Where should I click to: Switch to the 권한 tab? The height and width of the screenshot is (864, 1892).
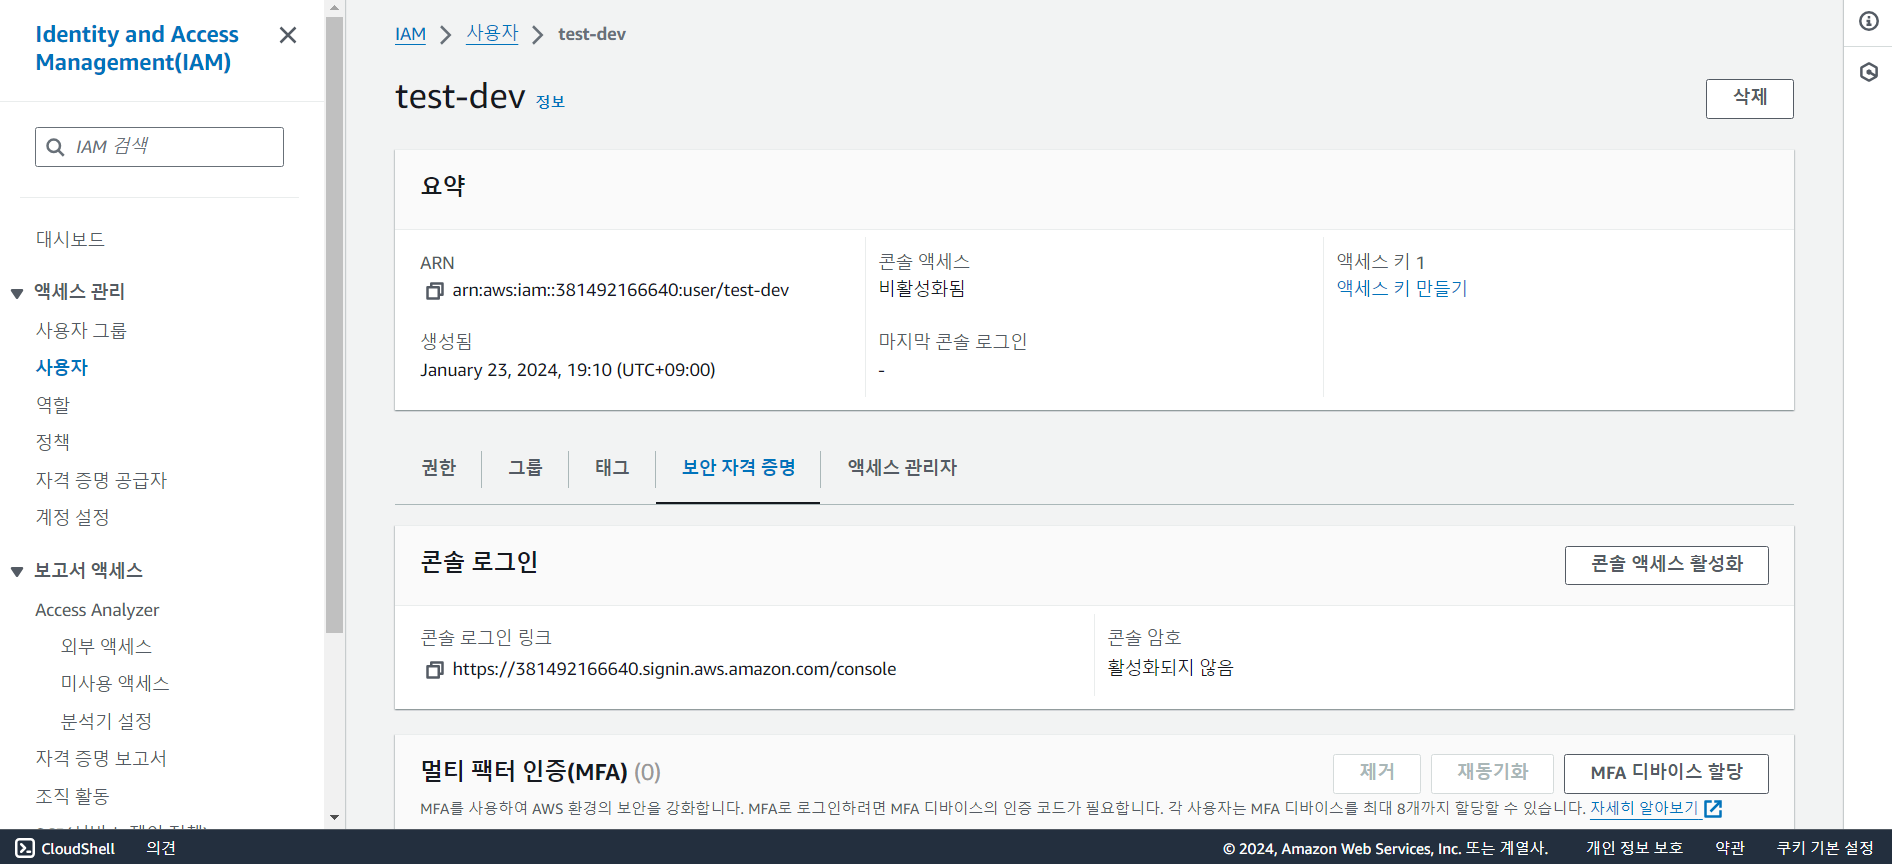438,468
